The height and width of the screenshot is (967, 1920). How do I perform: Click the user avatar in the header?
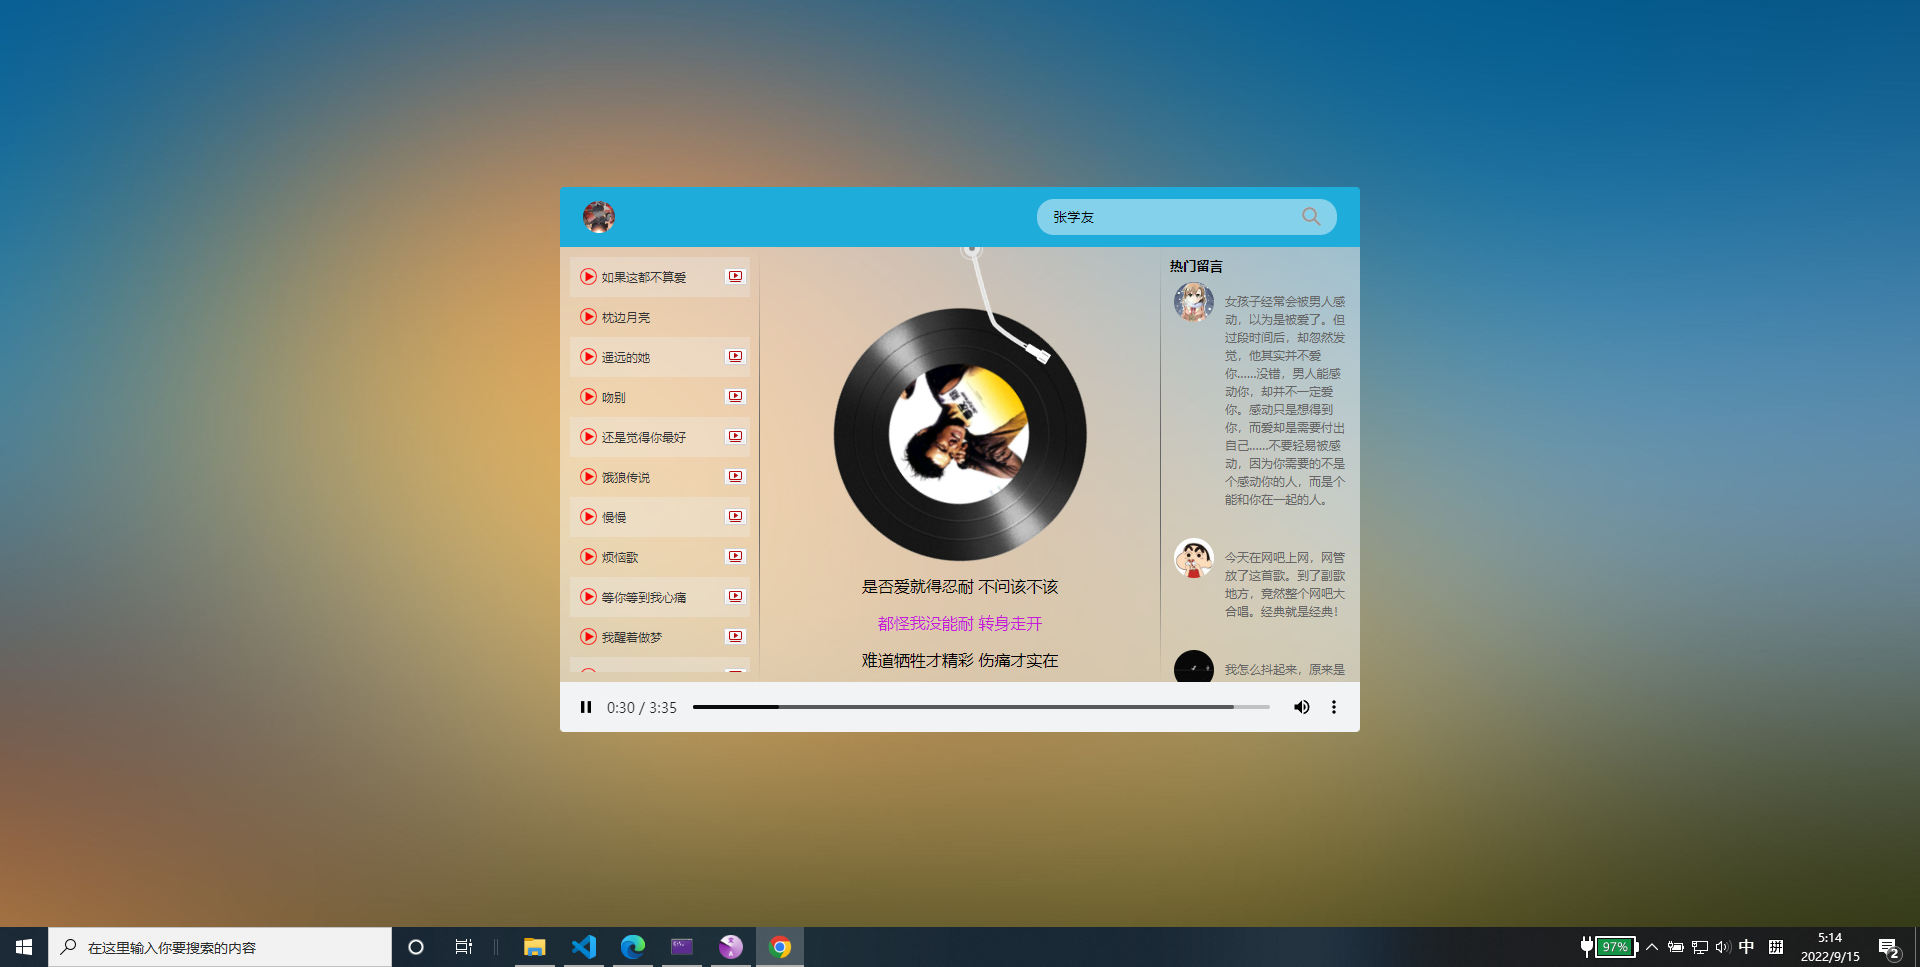click(x=598, y=216)
